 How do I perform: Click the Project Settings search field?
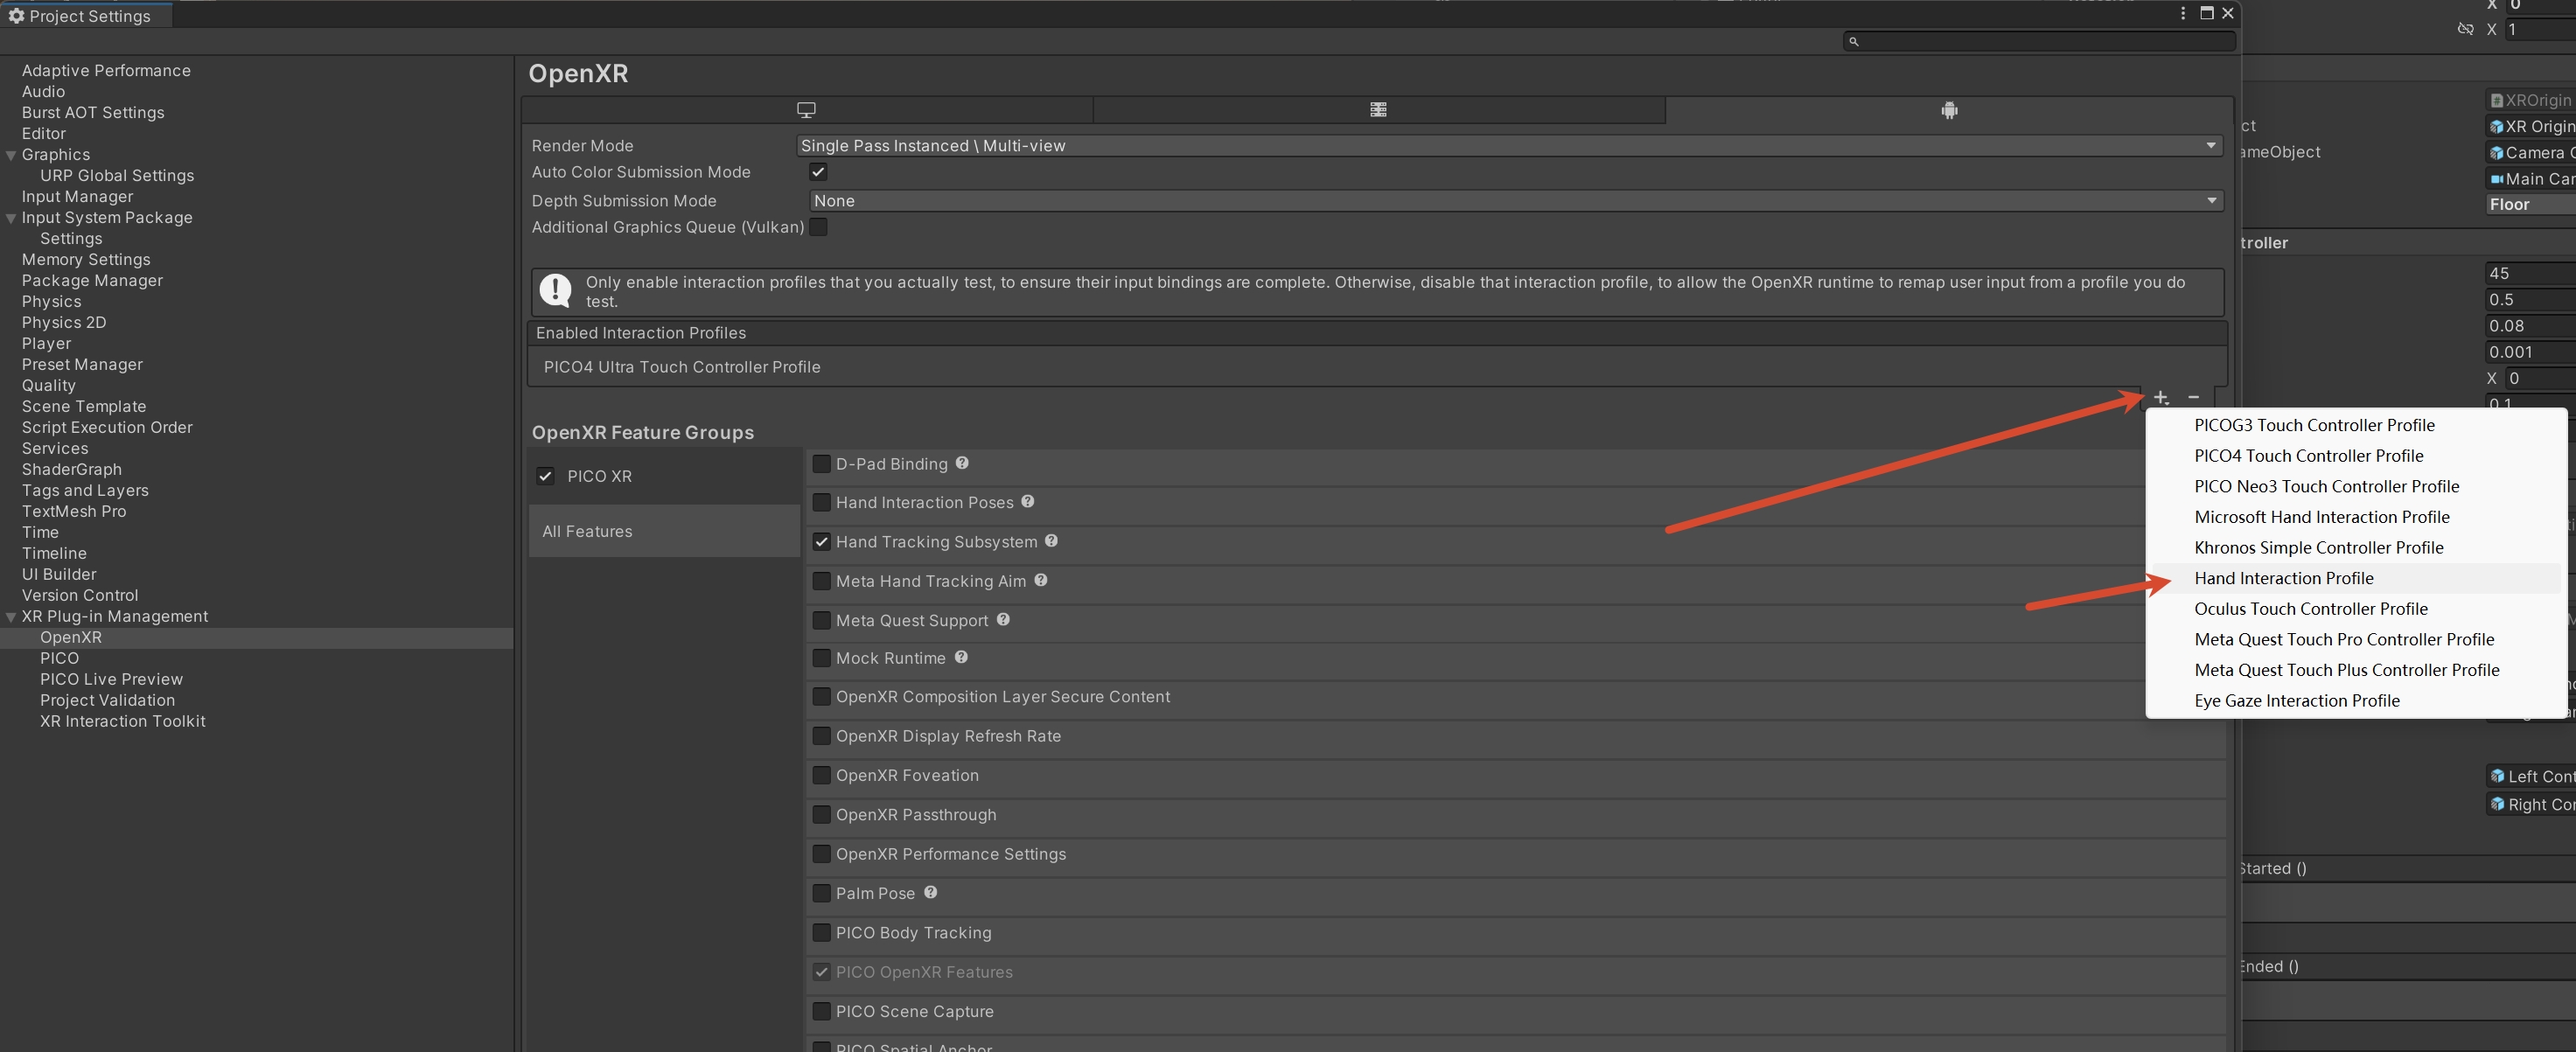2039,41
